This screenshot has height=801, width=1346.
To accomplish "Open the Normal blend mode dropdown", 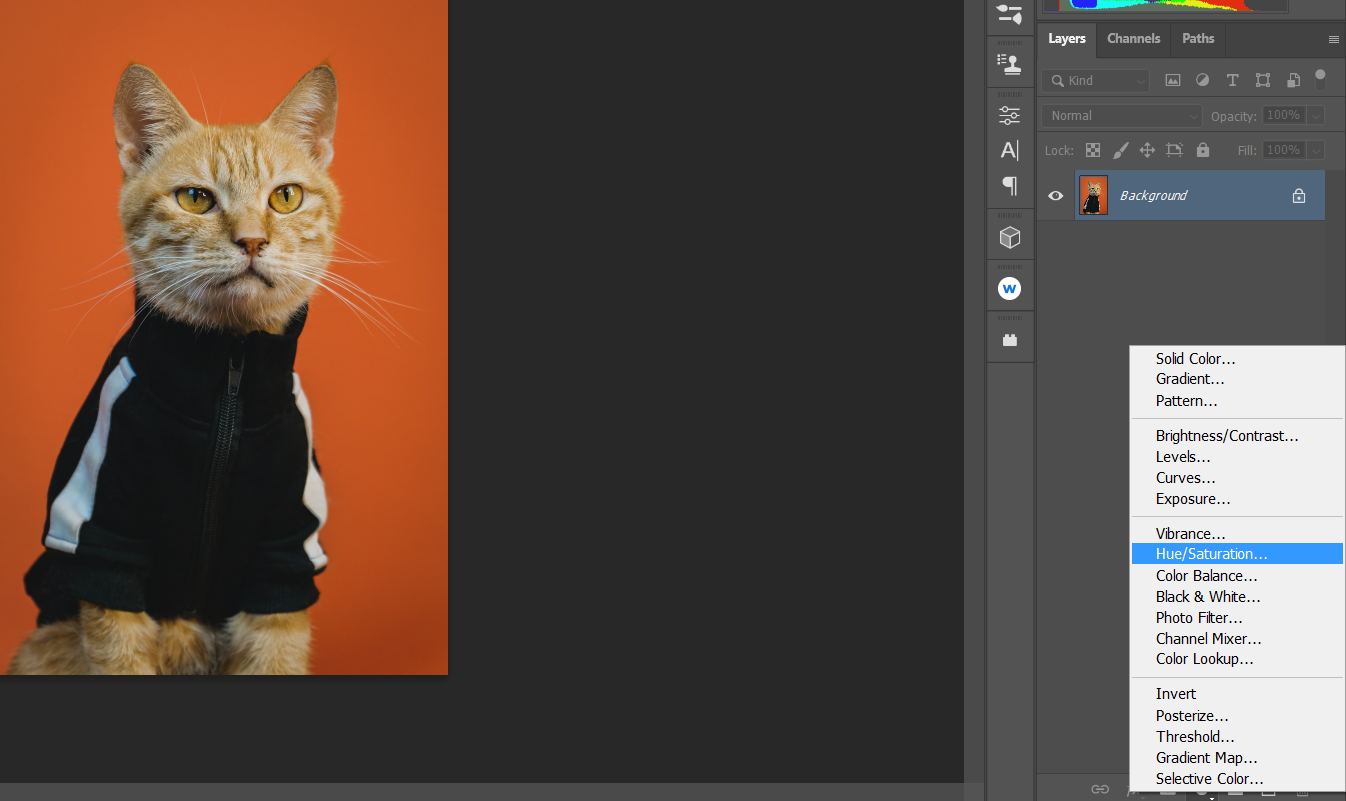I will pyautogui.click(x=1121, y=116).
